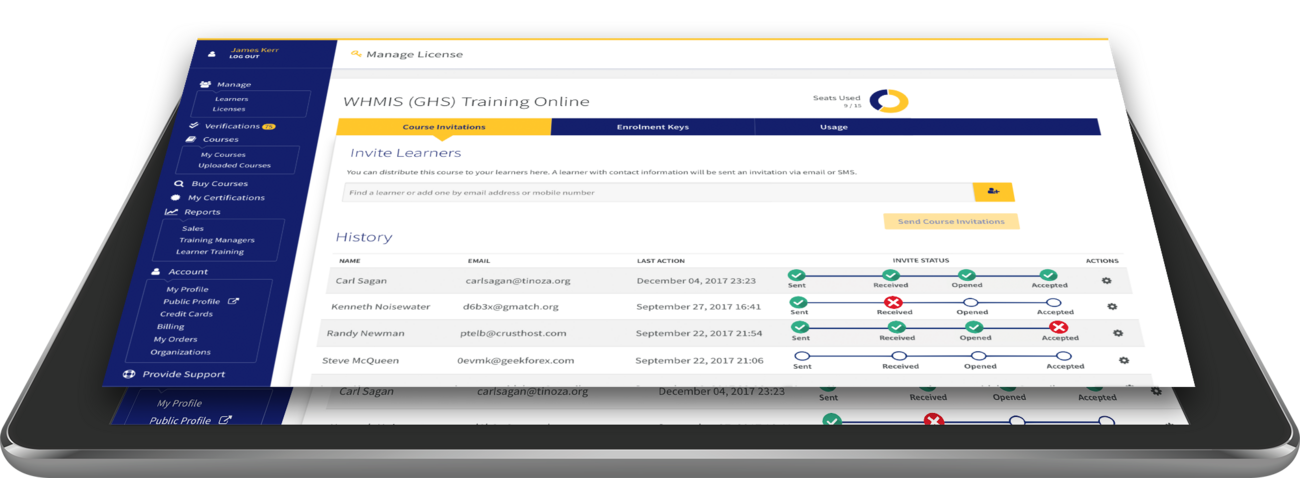
Task: Open the Buy Courses sidebar link
Action: pos(219,184)
